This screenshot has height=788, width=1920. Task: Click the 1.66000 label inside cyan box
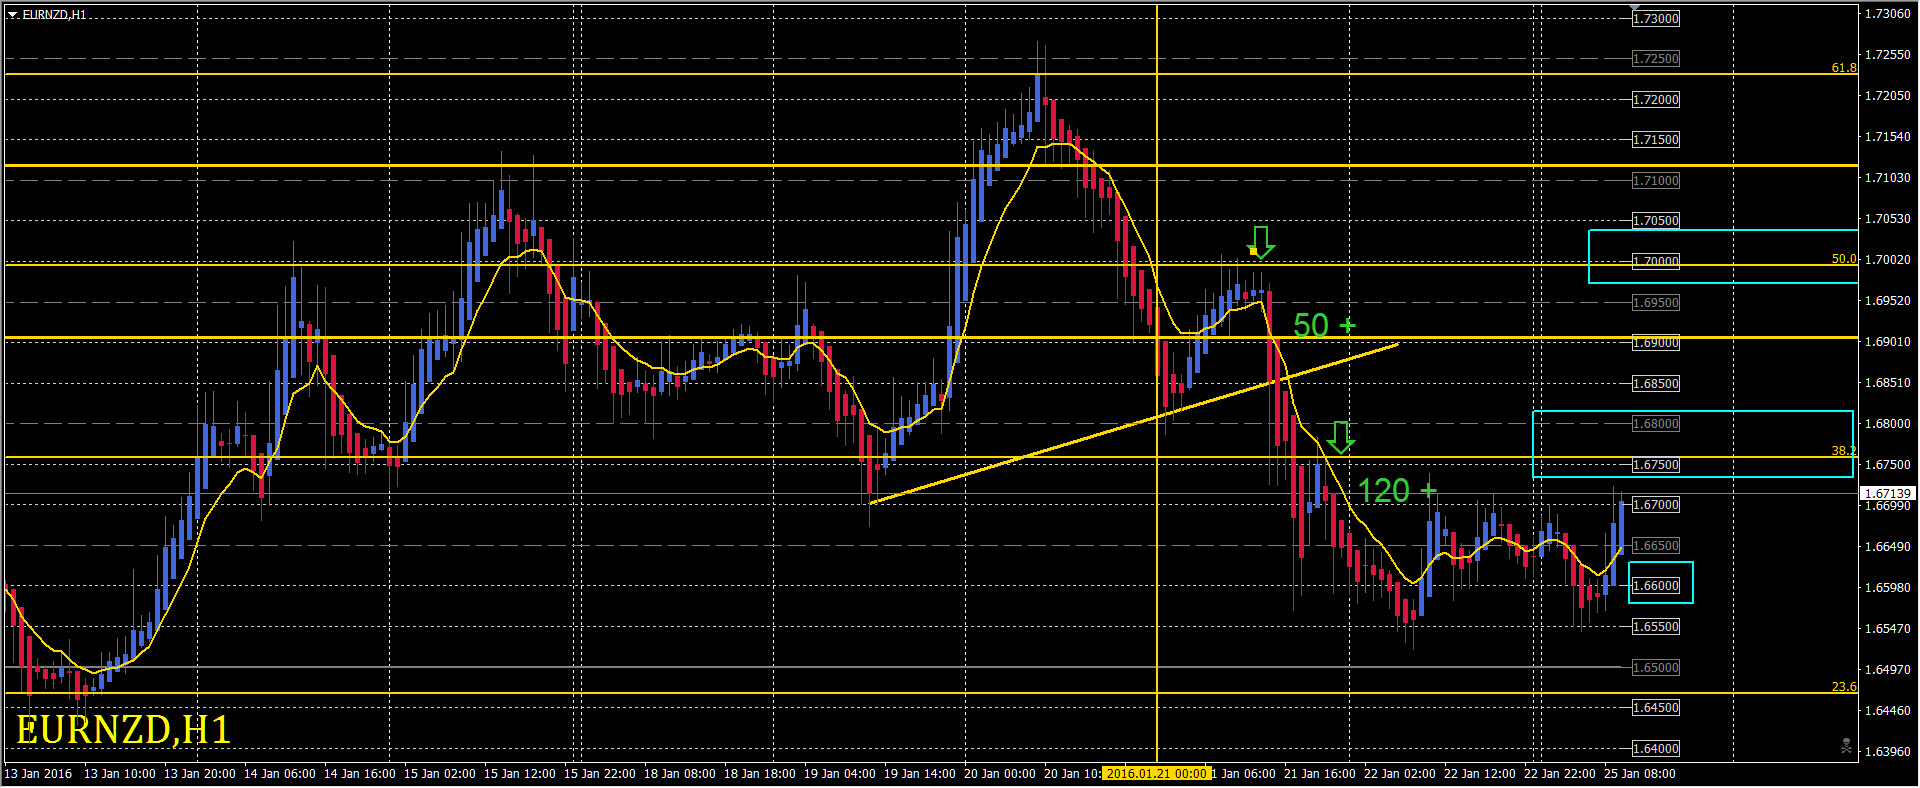1656,586
